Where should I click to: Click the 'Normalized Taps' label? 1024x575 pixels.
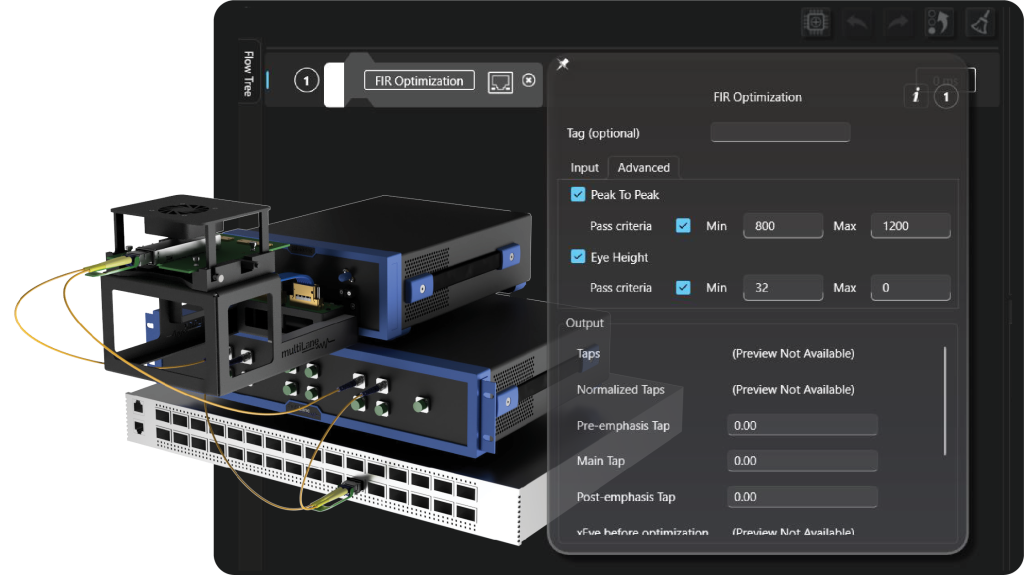[x=620, y=389]
